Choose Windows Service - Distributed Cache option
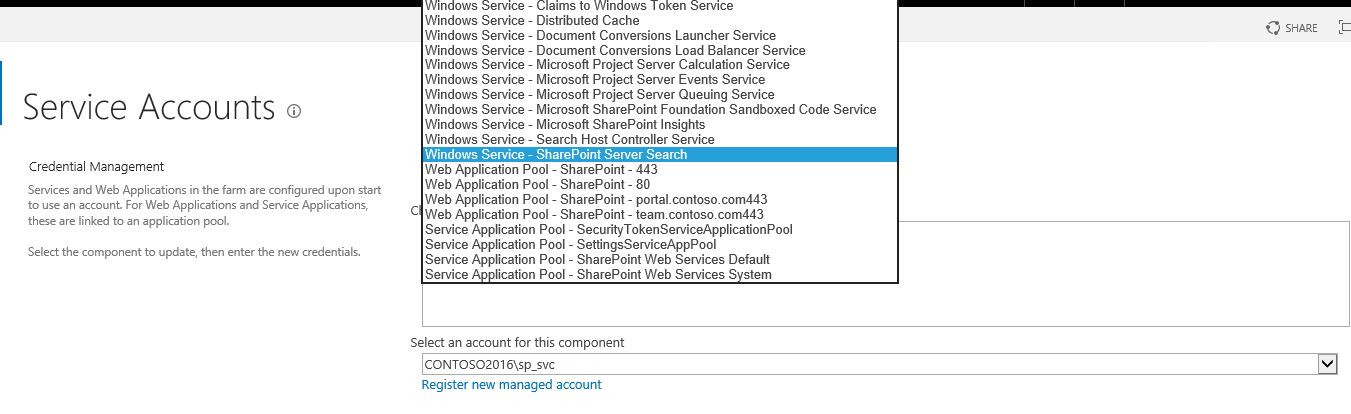 (659, 20)
